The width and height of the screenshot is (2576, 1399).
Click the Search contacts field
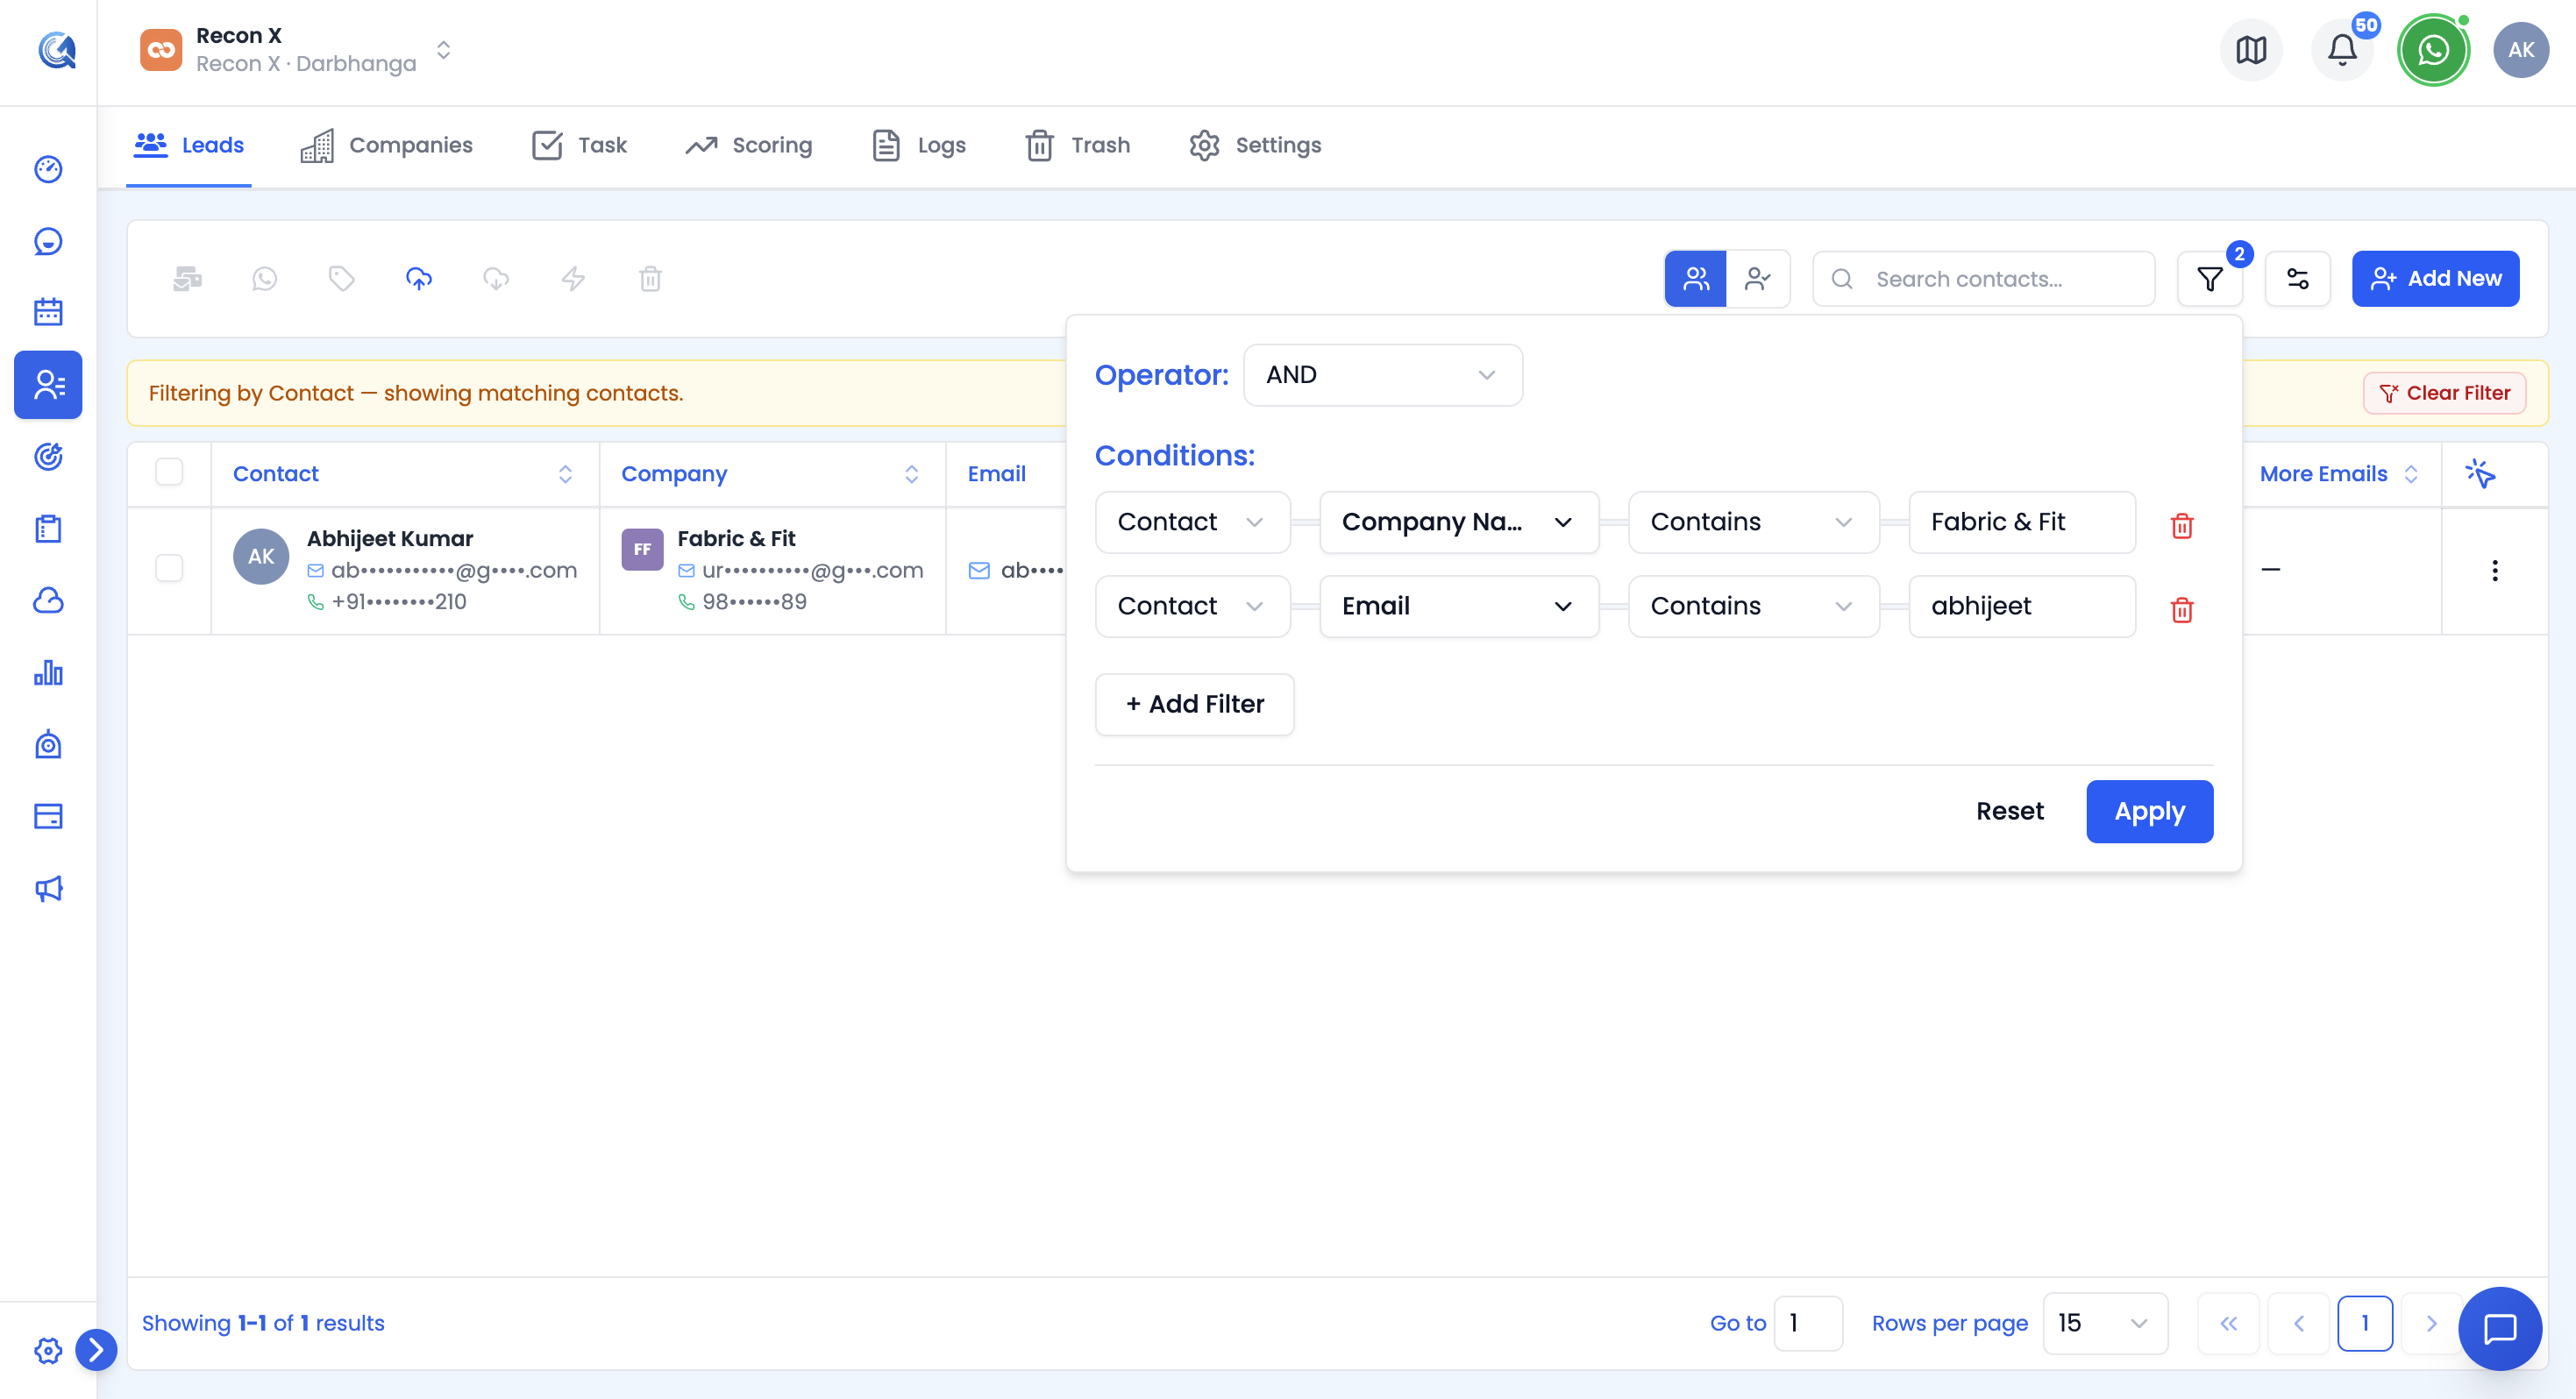[1983, 279]
